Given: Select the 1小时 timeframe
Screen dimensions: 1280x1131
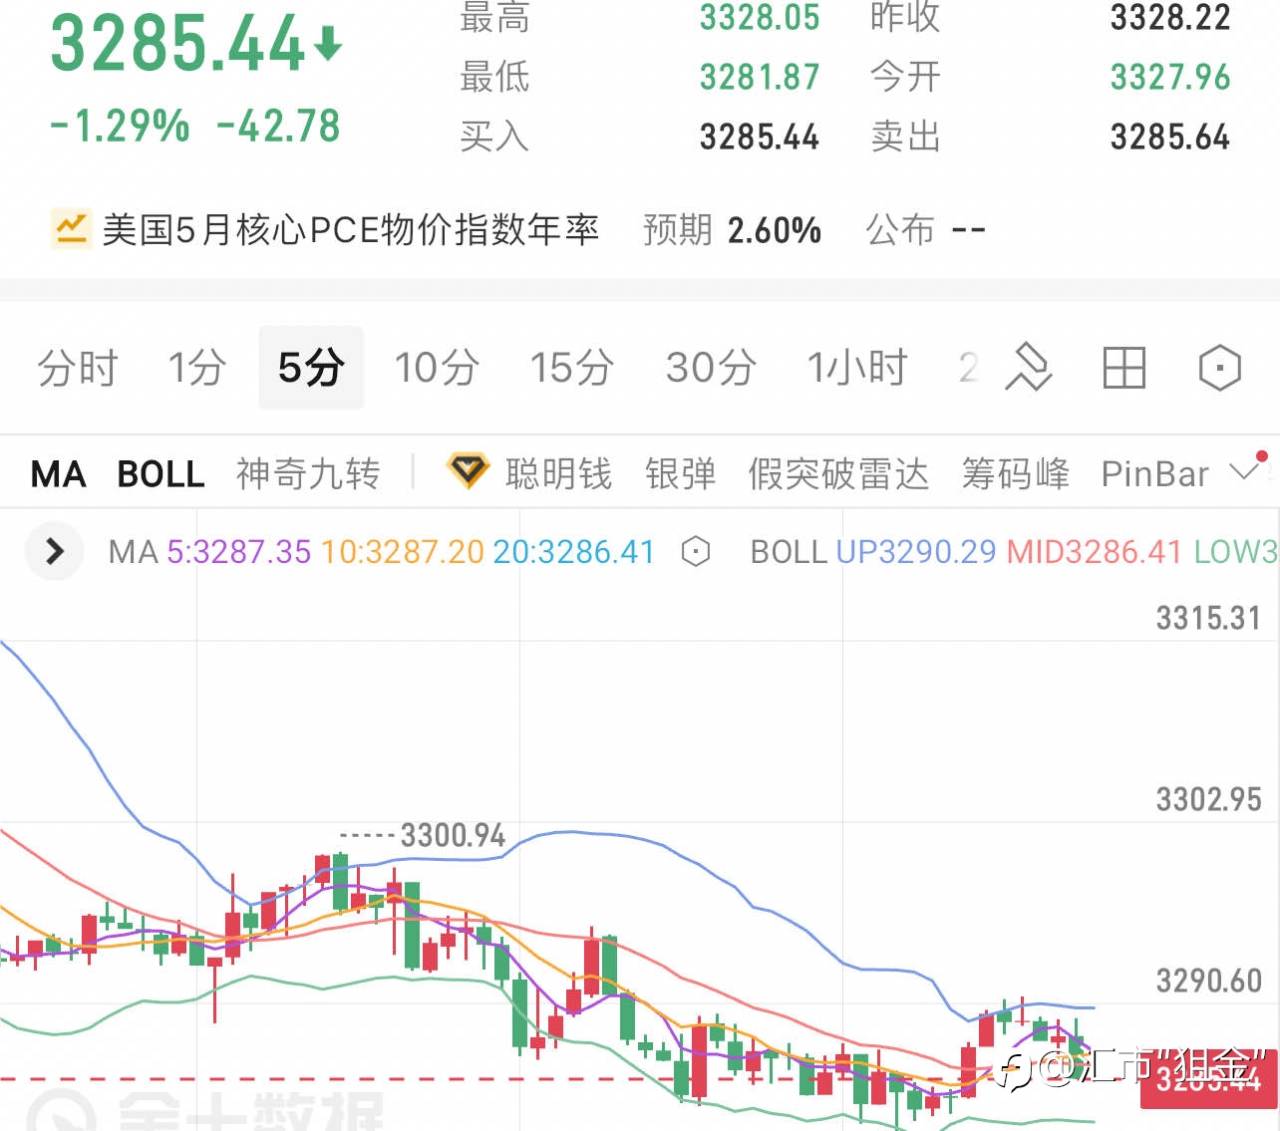Looking at the screenshot, I should click(857, 368).
